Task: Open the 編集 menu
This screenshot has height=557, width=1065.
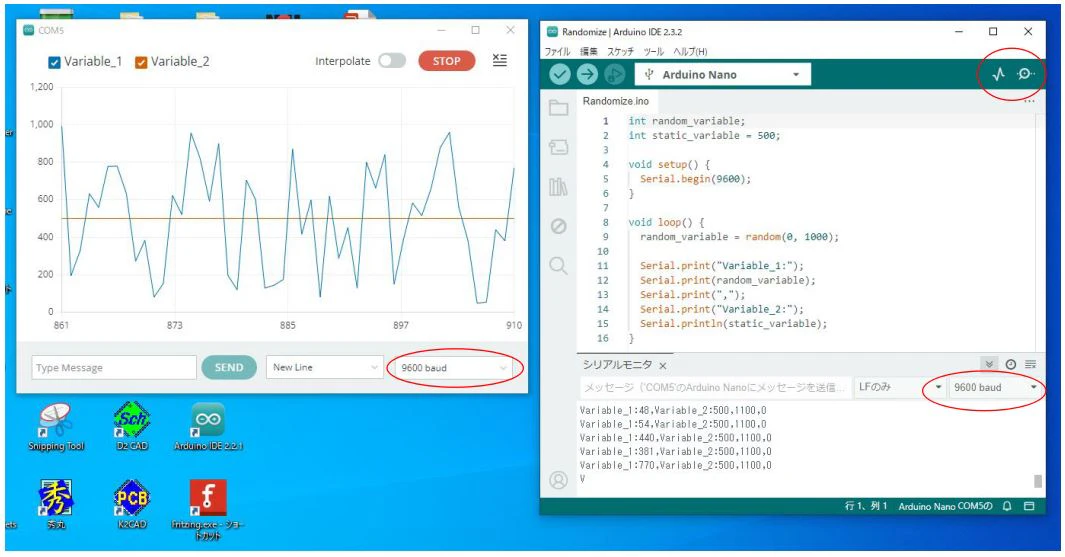Action: coord(589,52)
